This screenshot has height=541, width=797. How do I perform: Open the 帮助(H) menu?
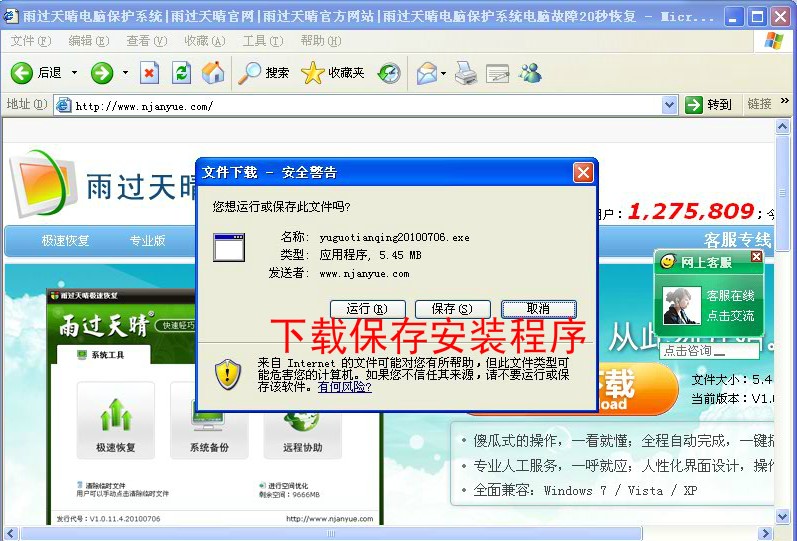click(x=320, y=41)
